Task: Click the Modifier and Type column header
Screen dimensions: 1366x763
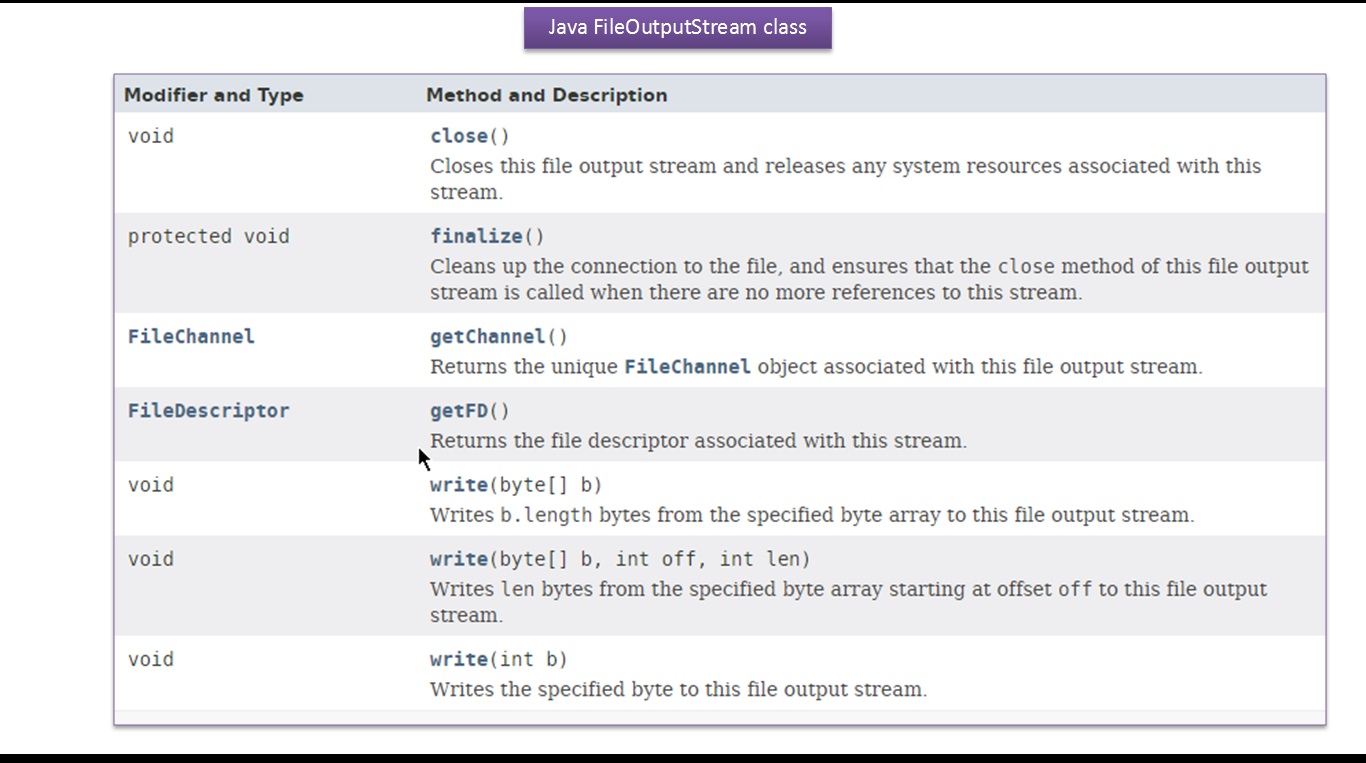Action: pyautogui.click(x=213, y=95)
